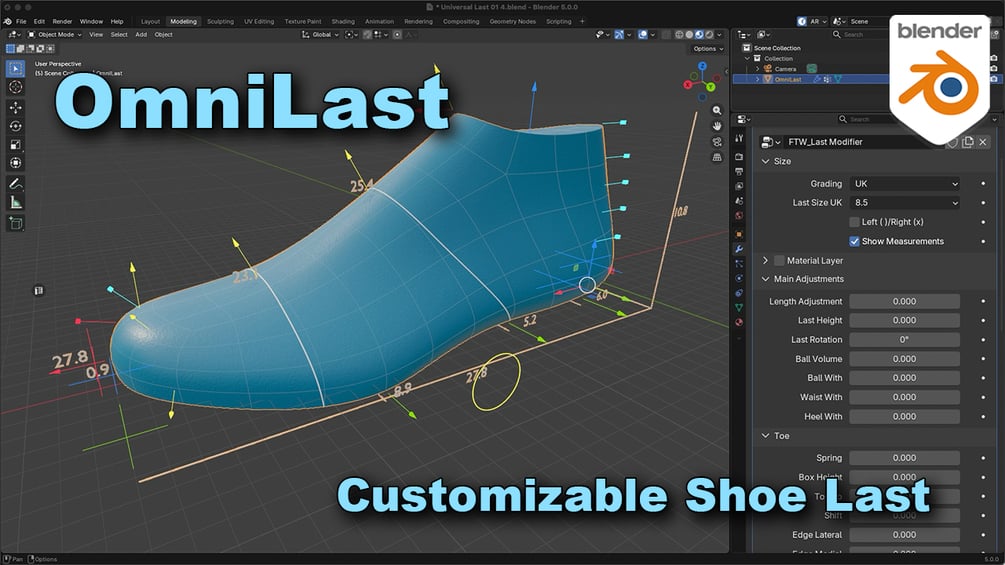Open the Output properties tab
This screenshot has height=565, width=1005.
739,172
